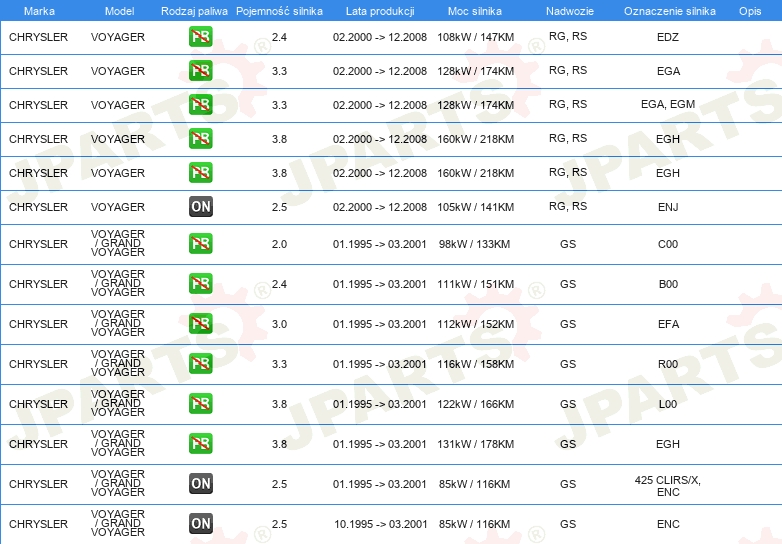Select the engine code cell L00
This screenshot has width=782, height=544.
tap(668, 404)
